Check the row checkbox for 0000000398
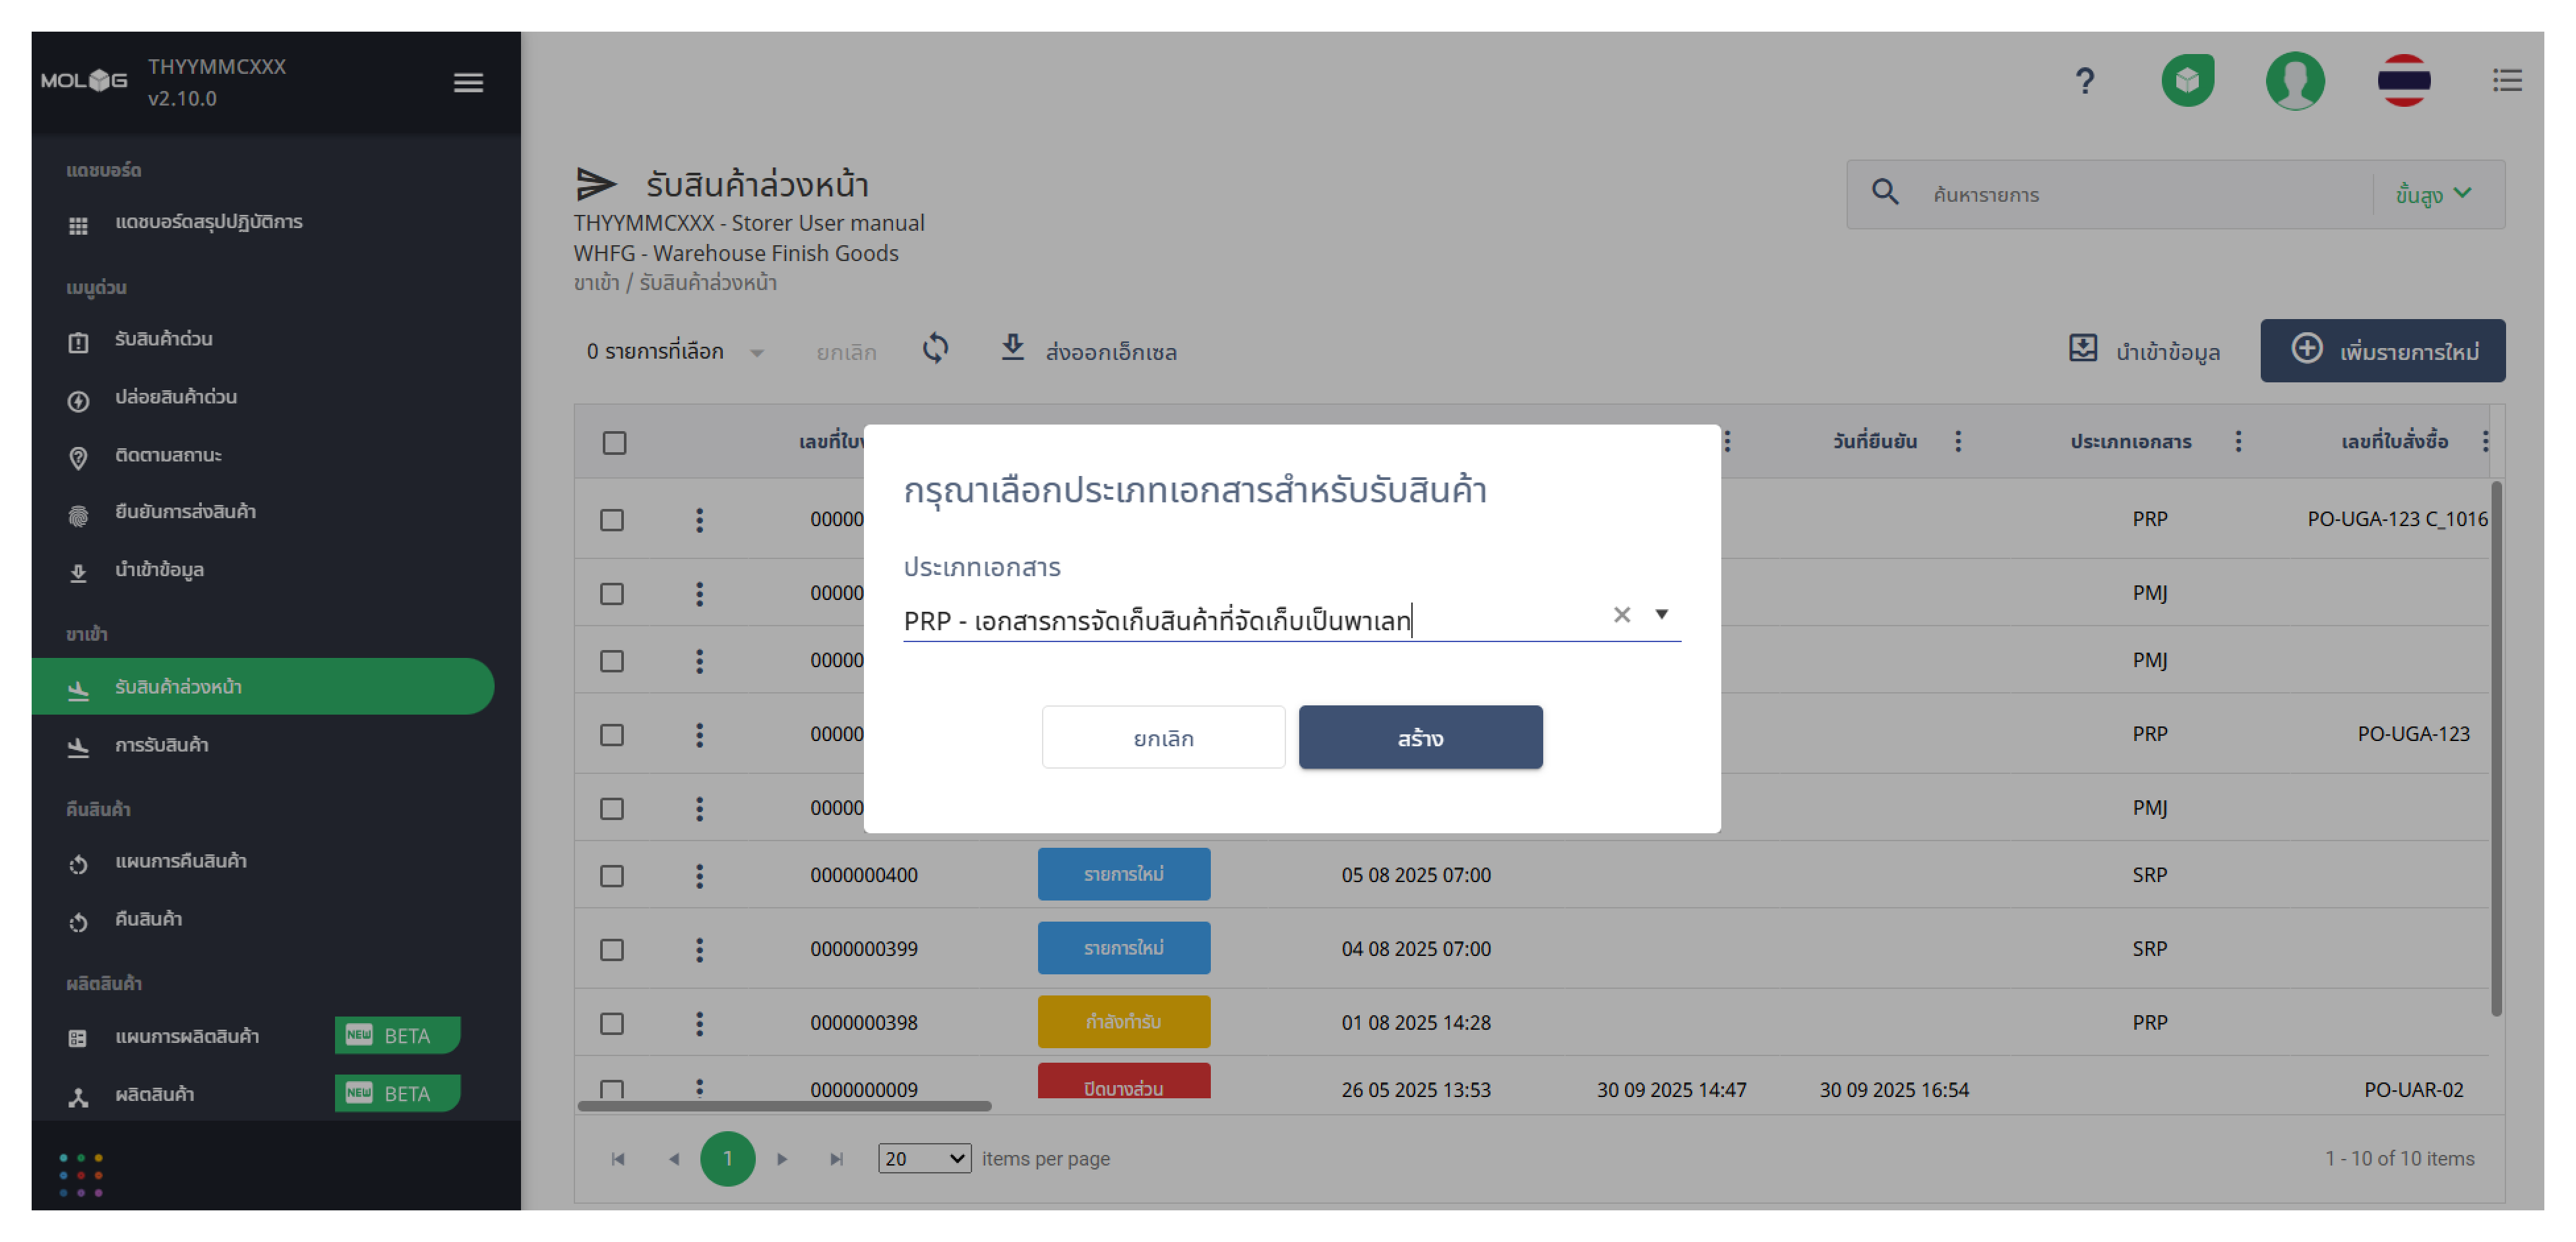Screen dimensions: 2576x1242 pyautogui.click(x=612, y=1023)
